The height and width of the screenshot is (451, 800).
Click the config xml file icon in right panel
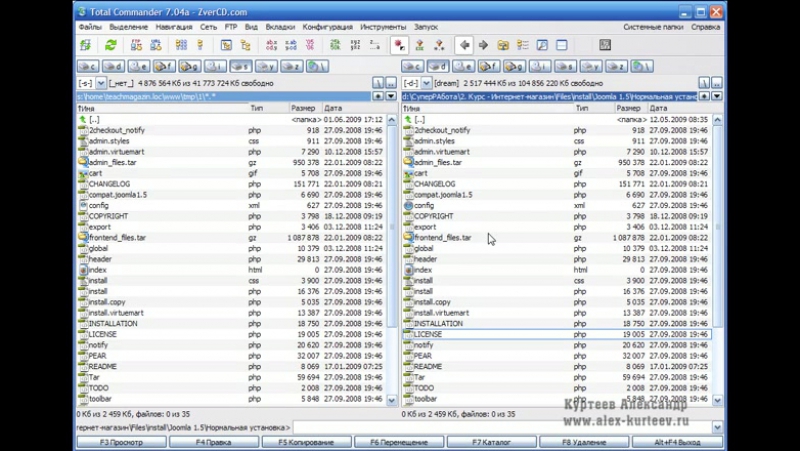[408, 205]
